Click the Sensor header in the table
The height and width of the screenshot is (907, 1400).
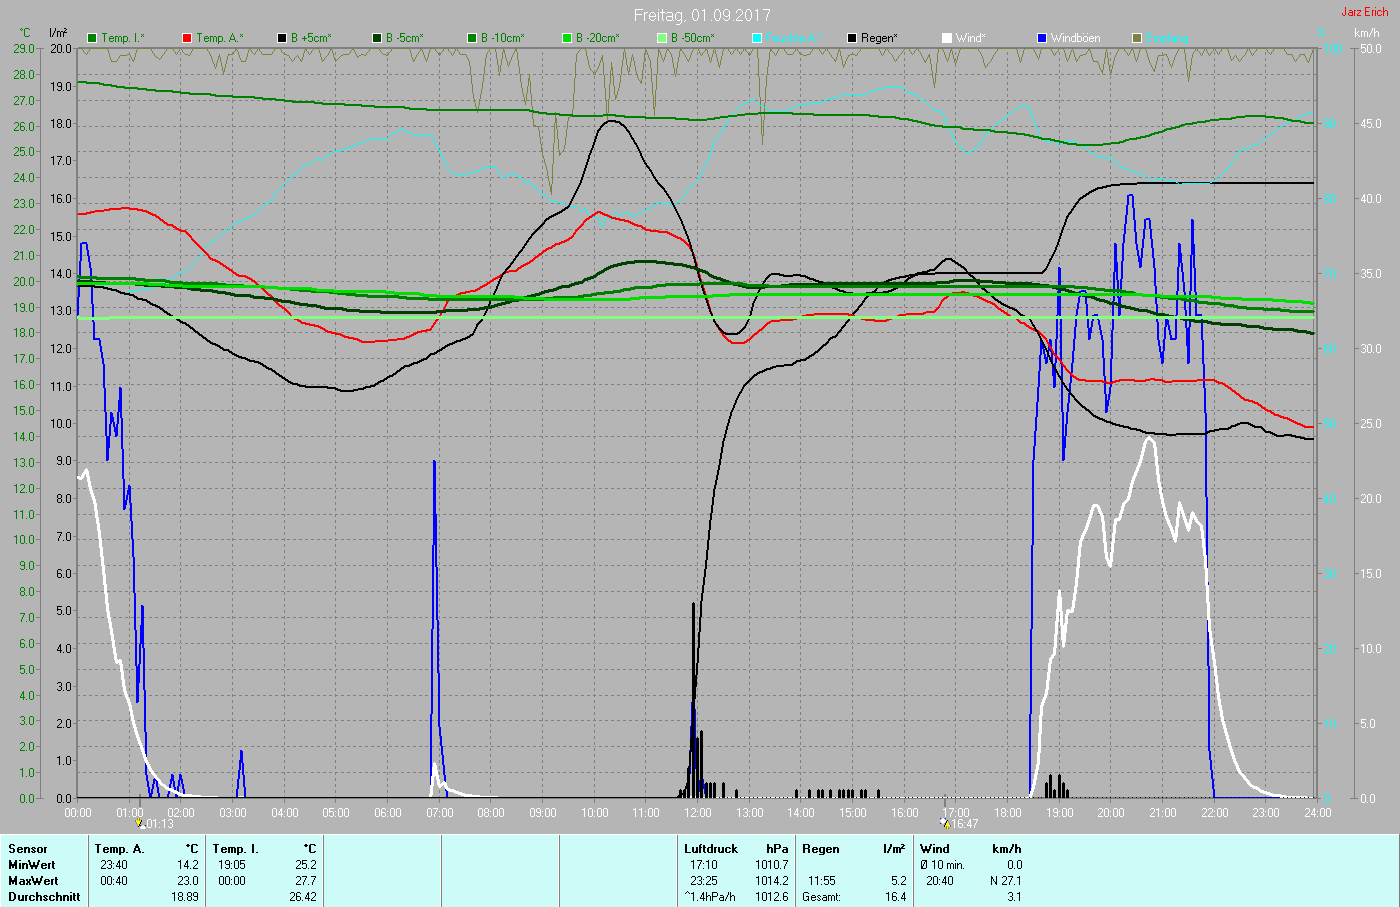pos(28,849)
